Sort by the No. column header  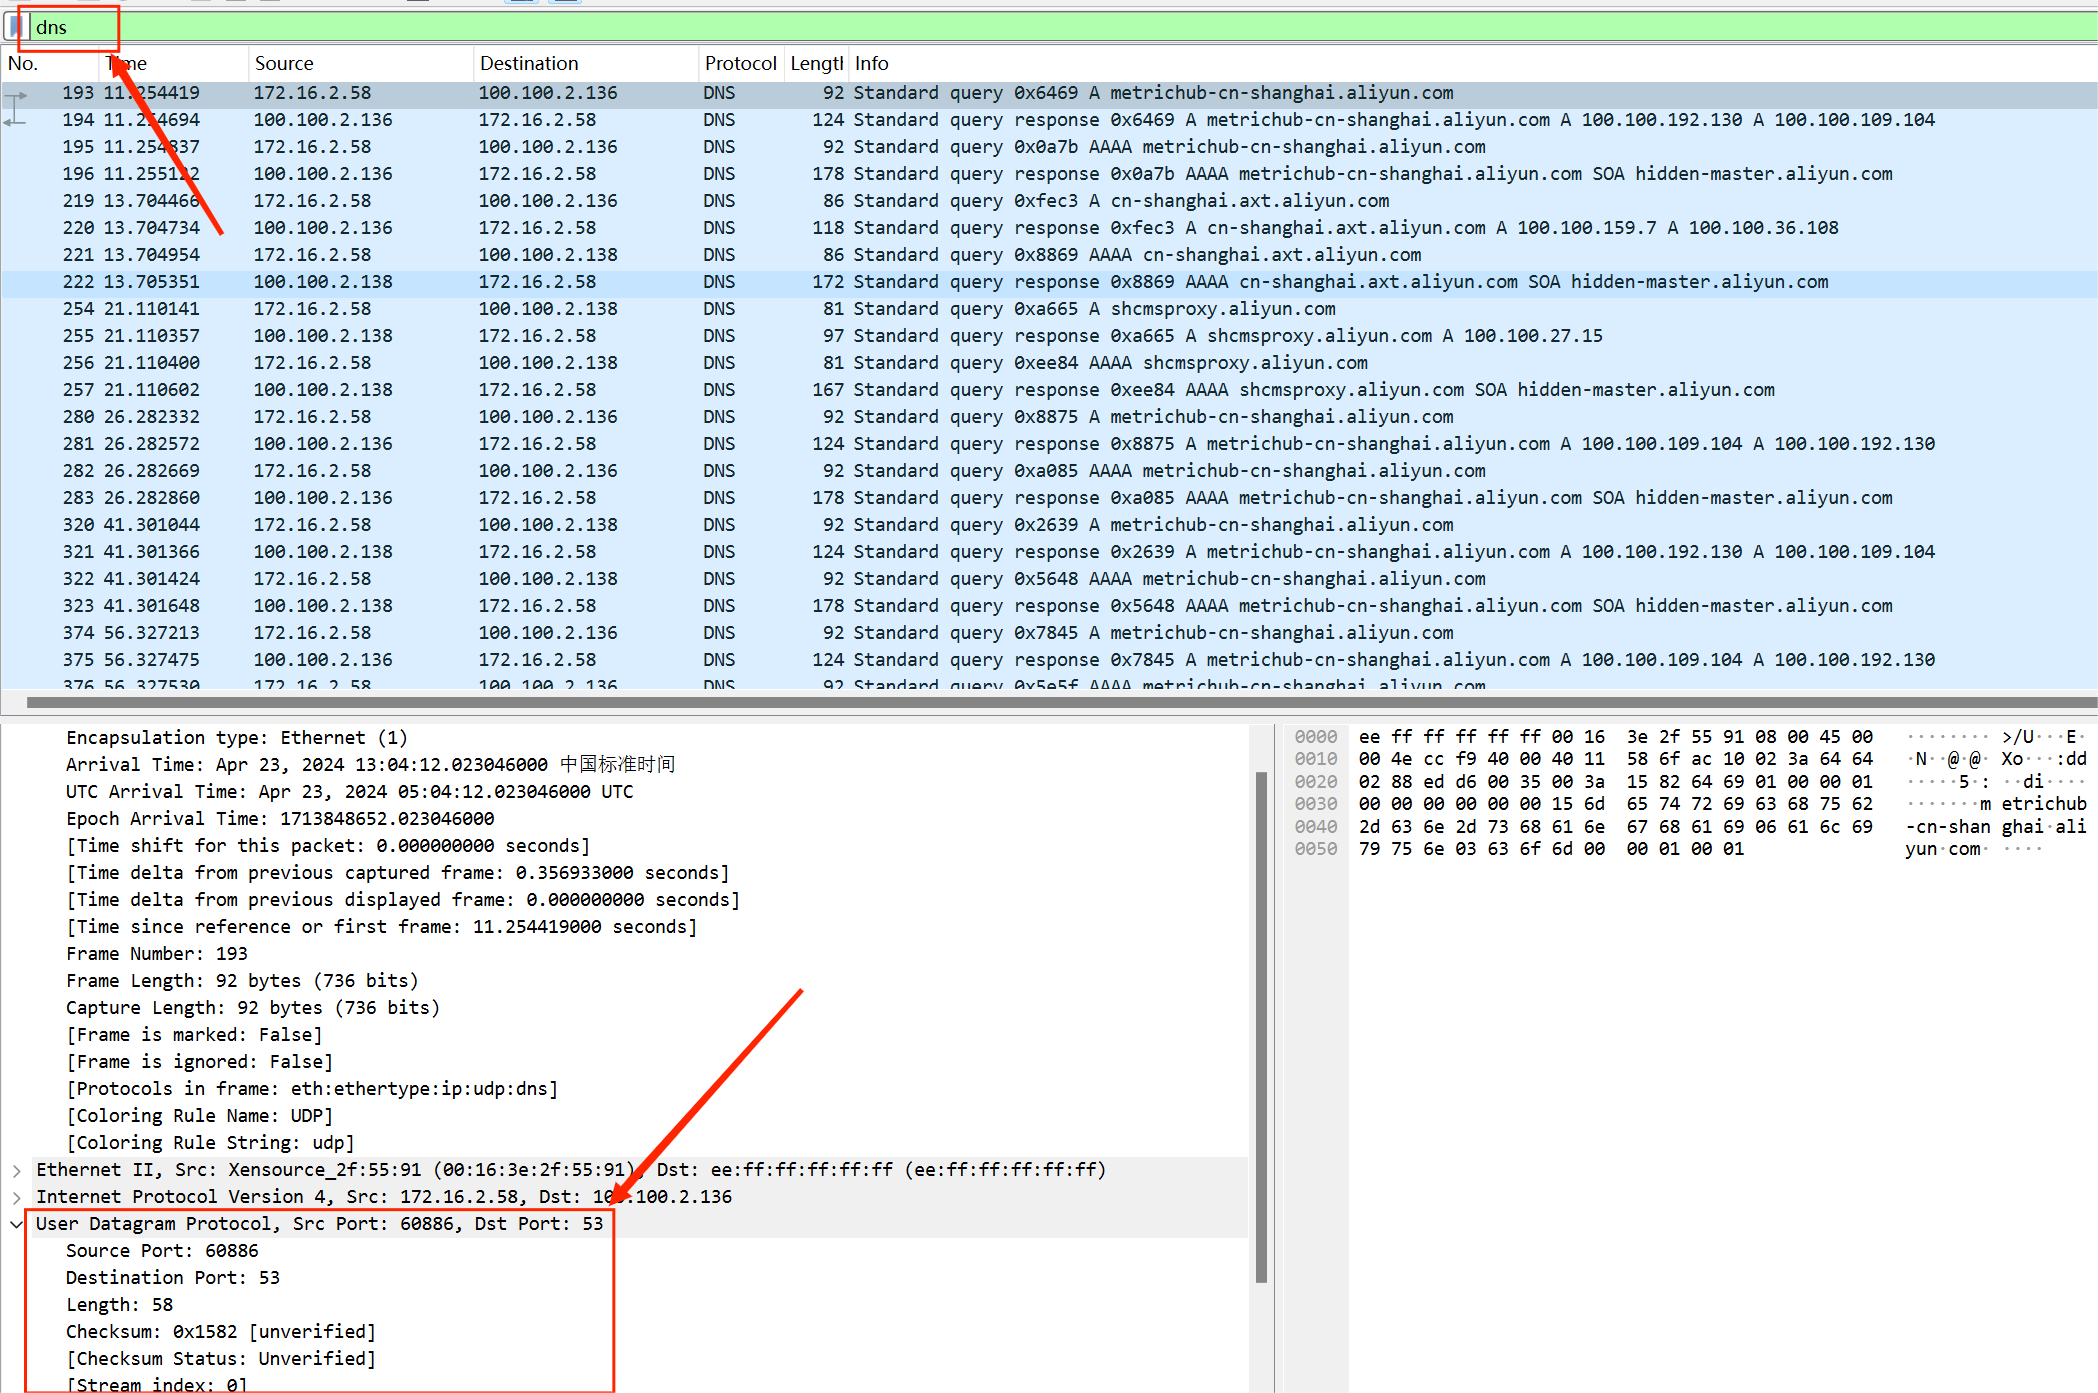pyautogui.click(x=23, y=63)
